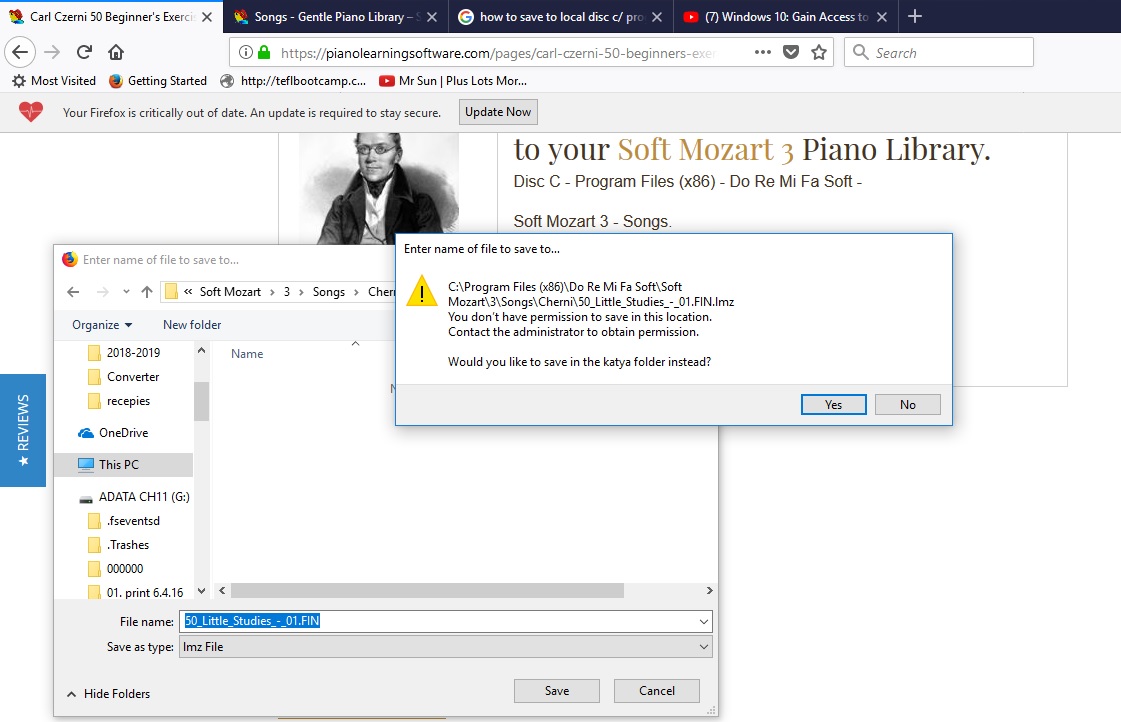Open recent locations dropdown in save dialog
1121x722 pixels.
point(126,292)
